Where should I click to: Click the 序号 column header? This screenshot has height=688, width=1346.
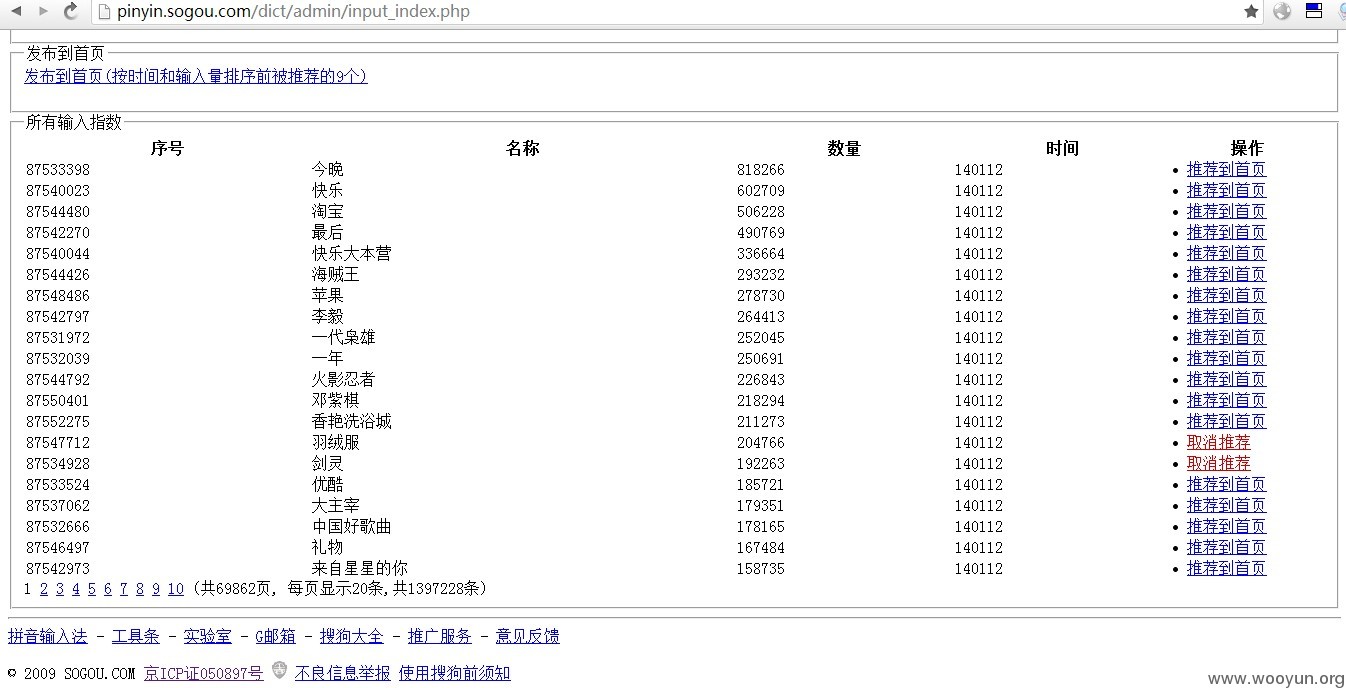tap(167, 148)
